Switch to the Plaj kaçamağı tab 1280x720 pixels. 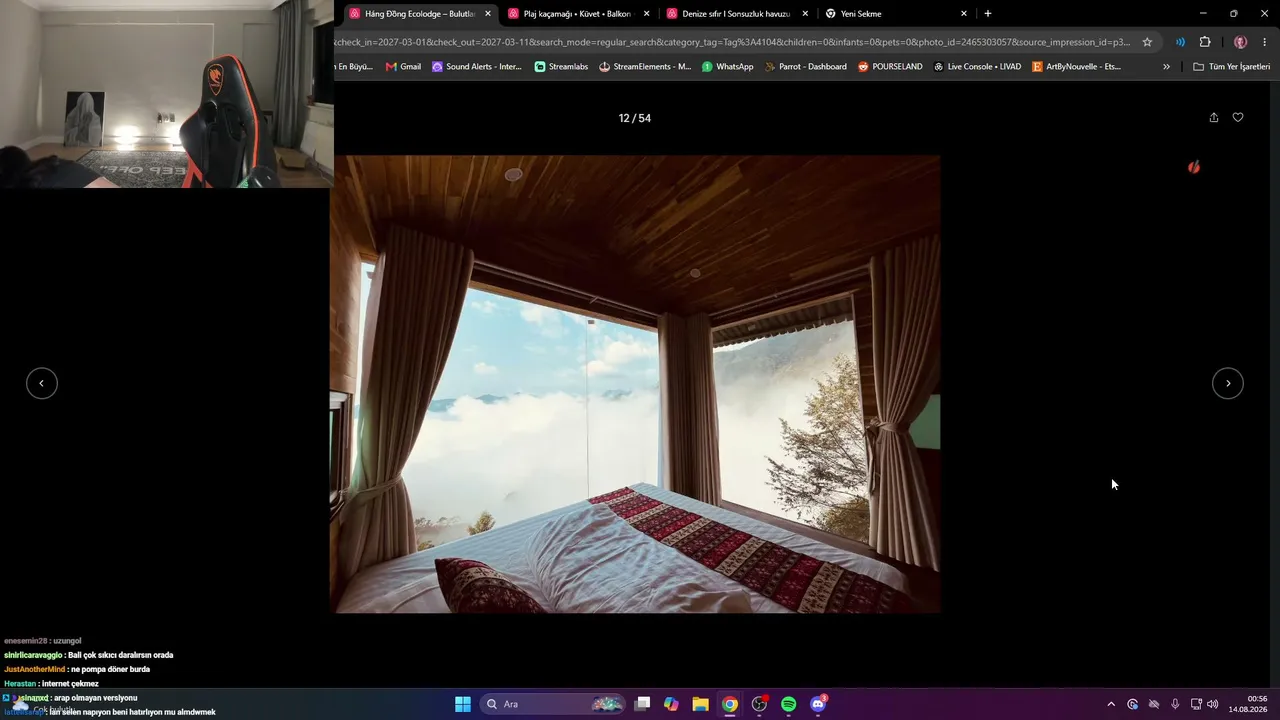[x=579, y=14]
